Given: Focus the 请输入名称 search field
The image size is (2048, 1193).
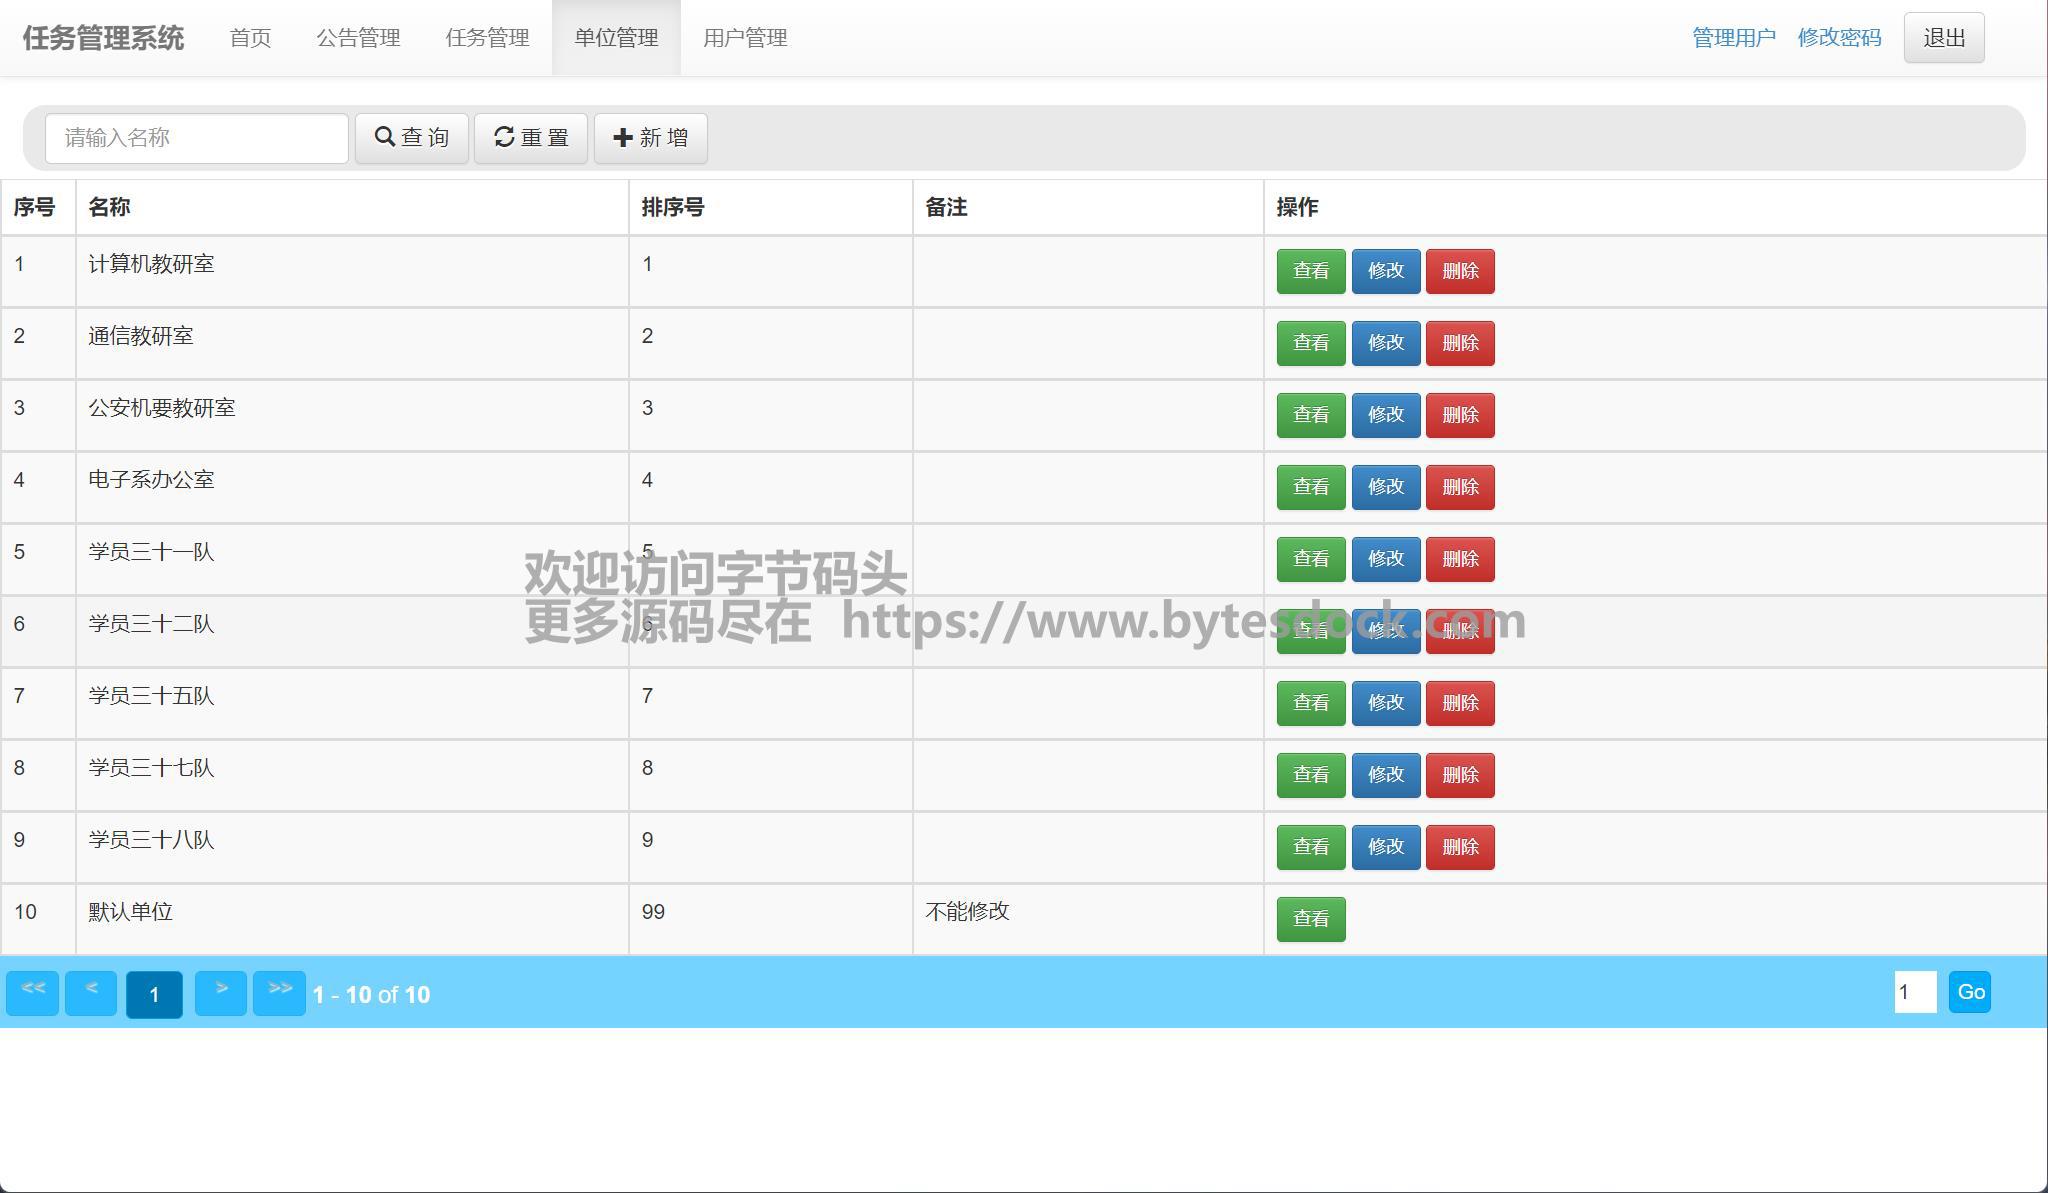Looking at the screenshot, I should point(197,138).
